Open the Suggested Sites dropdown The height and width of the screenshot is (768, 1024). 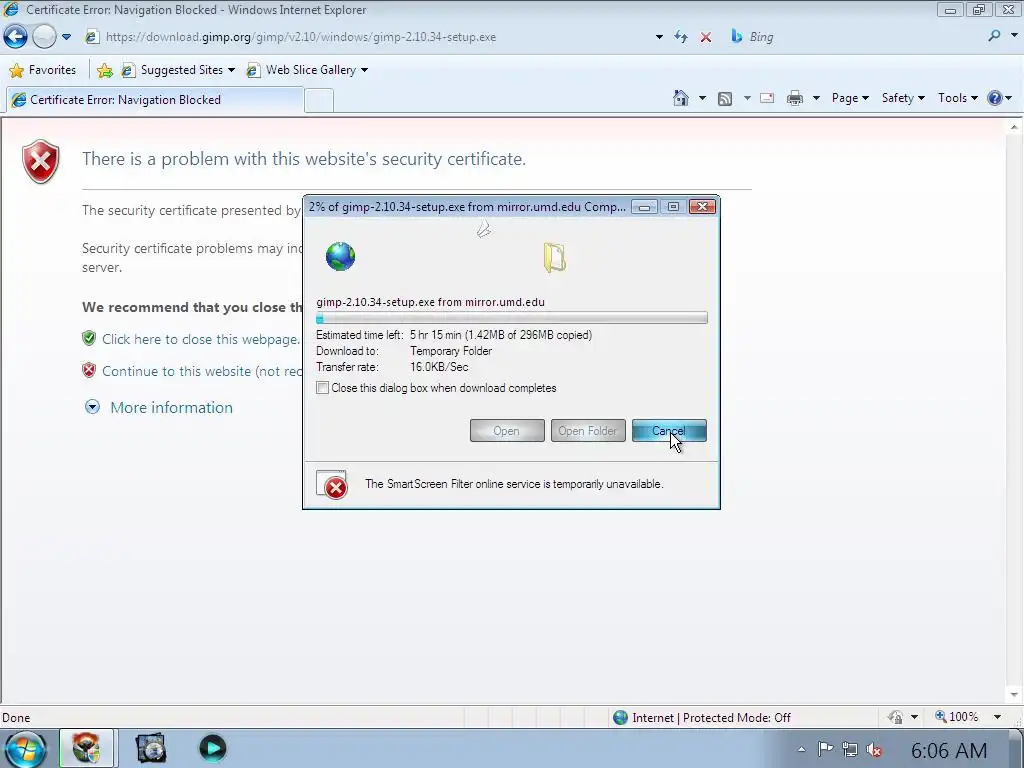(x=178, y=70)
